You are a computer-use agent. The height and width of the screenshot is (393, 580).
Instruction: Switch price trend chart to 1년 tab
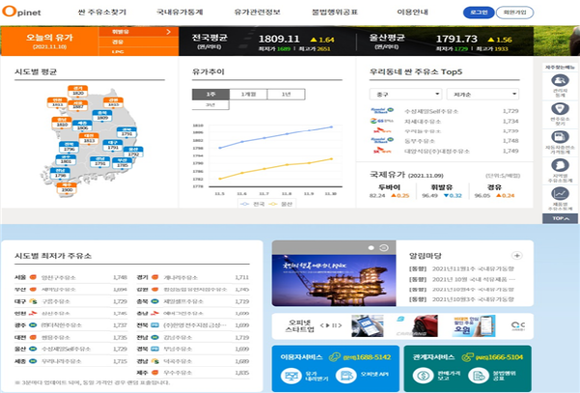coord(286,94)
